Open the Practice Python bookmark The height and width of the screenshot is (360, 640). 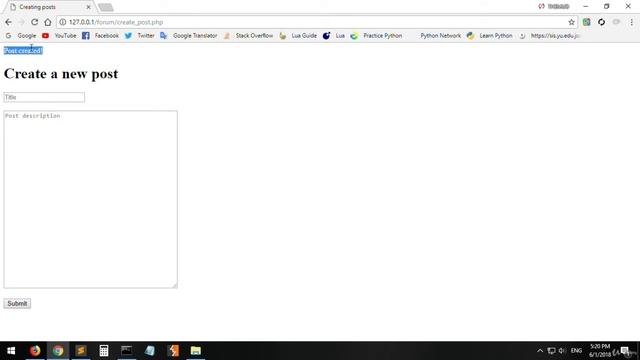[376, 36]
